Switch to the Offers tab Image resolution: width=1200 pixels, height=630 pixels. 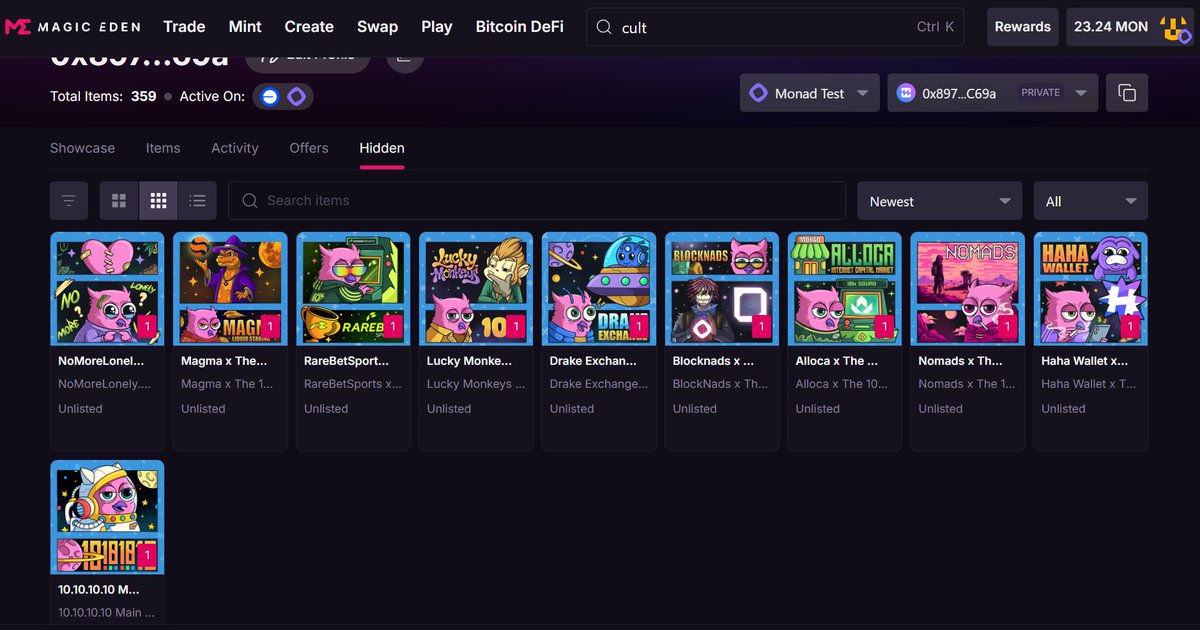[x=309, y=148]
